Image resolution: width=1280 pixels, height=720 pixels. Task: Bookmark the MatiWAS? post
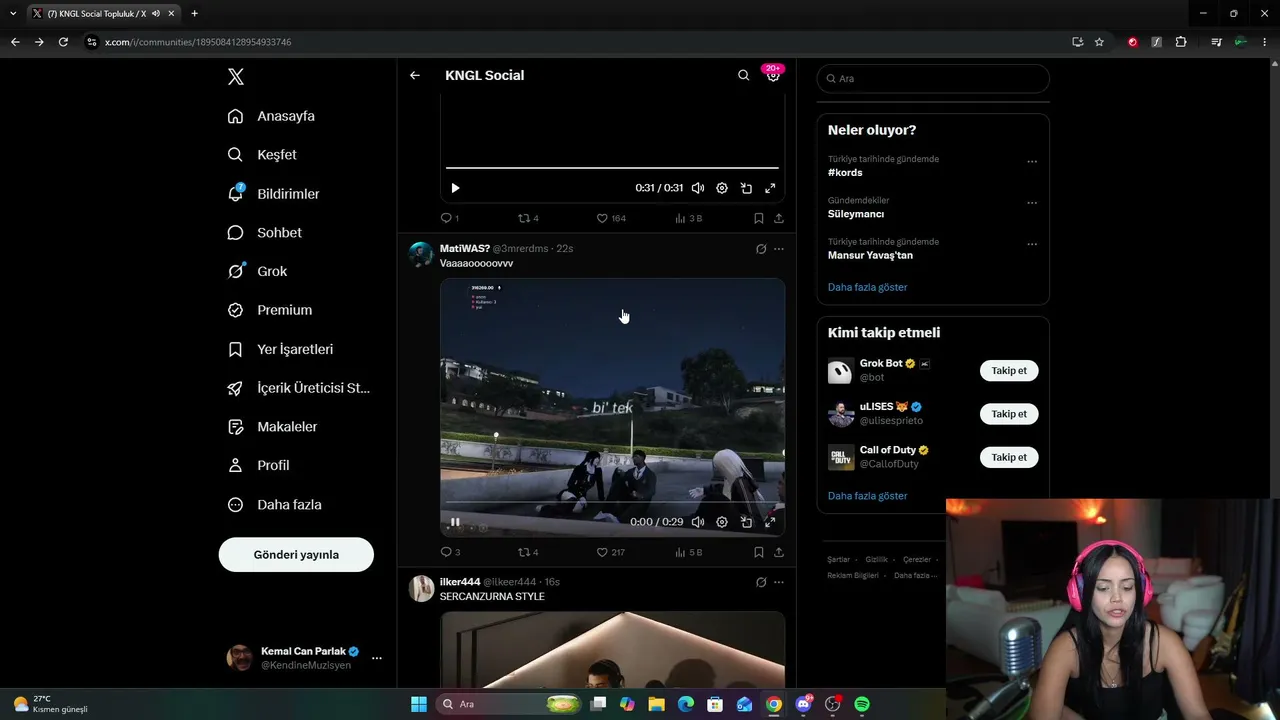click(x=759, y=552)
